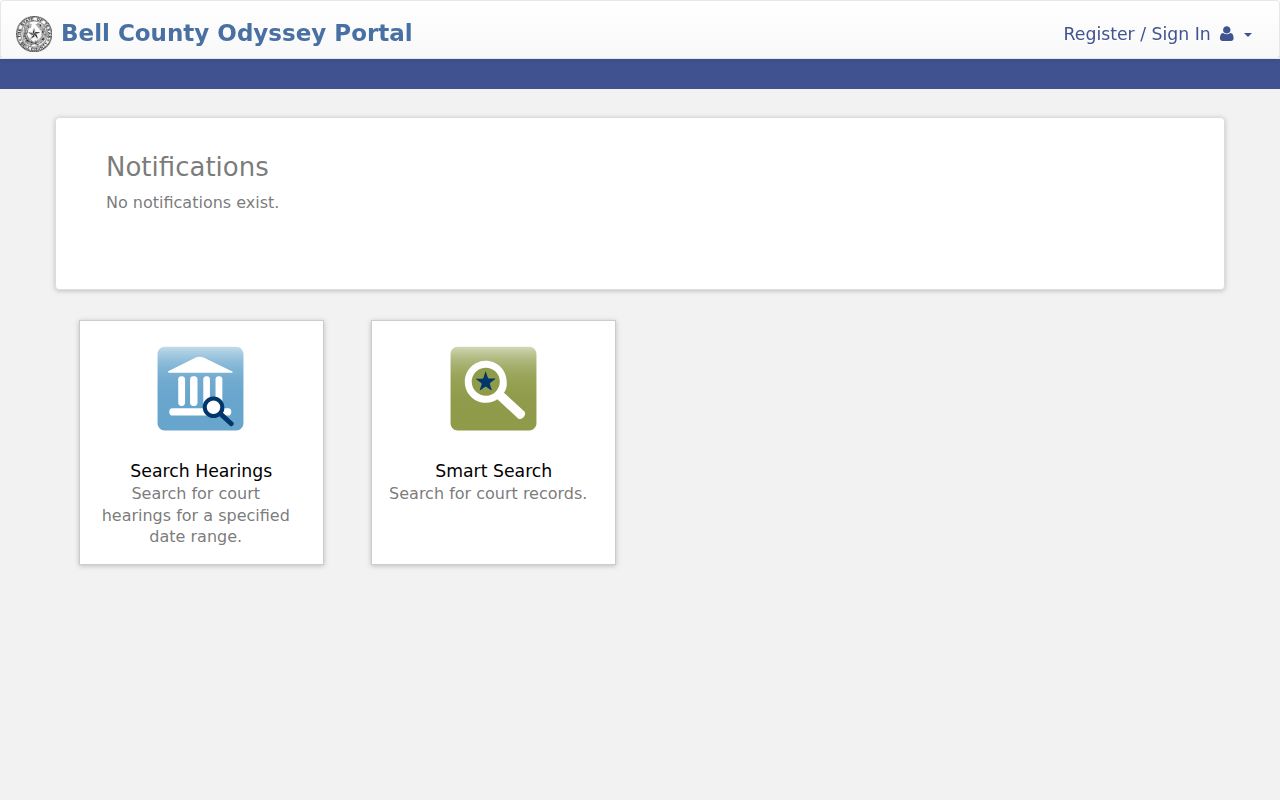Click the Bell County seal logo

pos(34,34)
